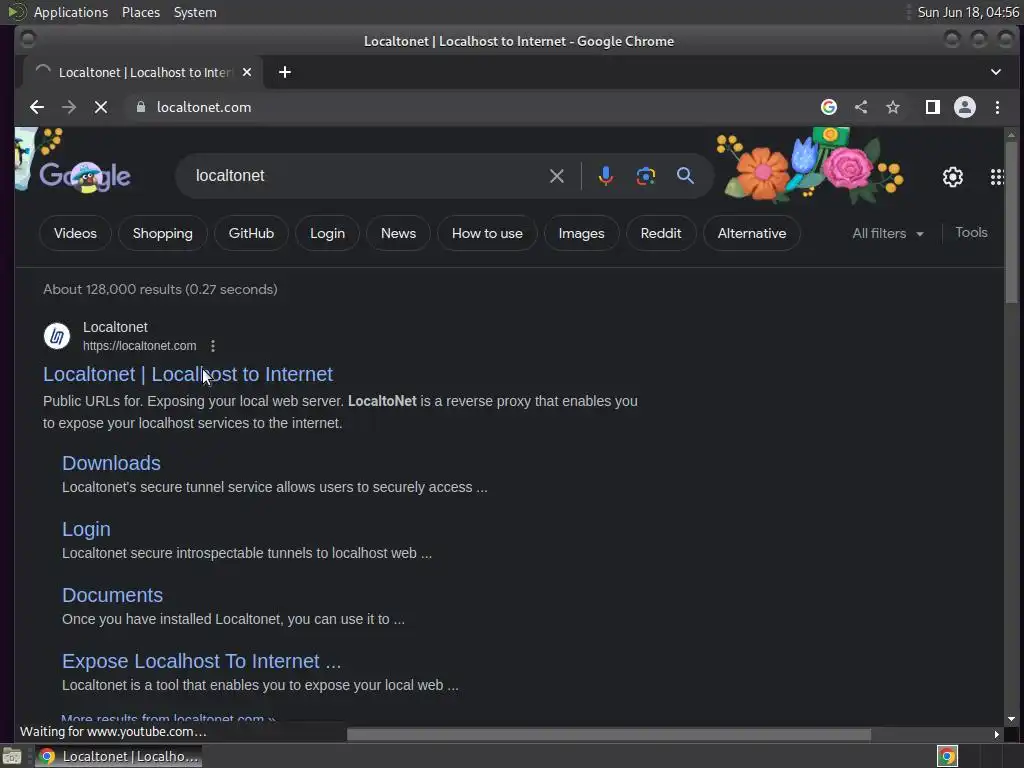Image resolution: width=1024 pixels, height=768 pixels.
Task: Clear the search query text
Action: (x=556, y=176)
